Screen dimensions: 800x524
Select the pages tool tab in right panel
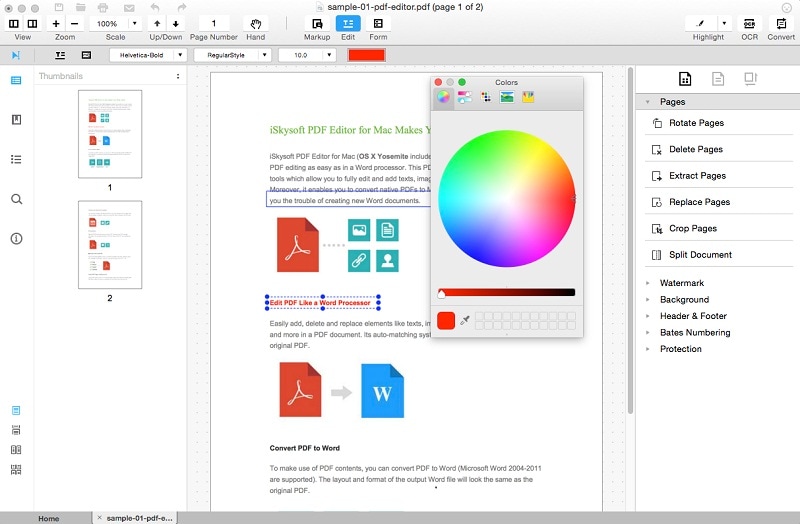click(685, 79)
